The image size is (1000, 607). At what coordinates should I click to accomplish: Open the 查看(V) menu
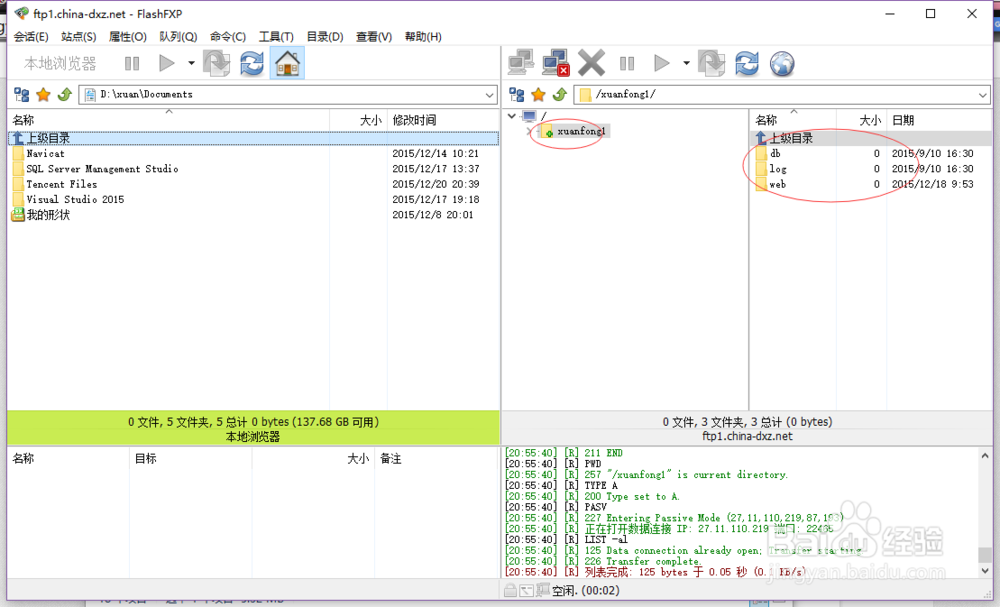pyautogui.click(x=374, y=37)
